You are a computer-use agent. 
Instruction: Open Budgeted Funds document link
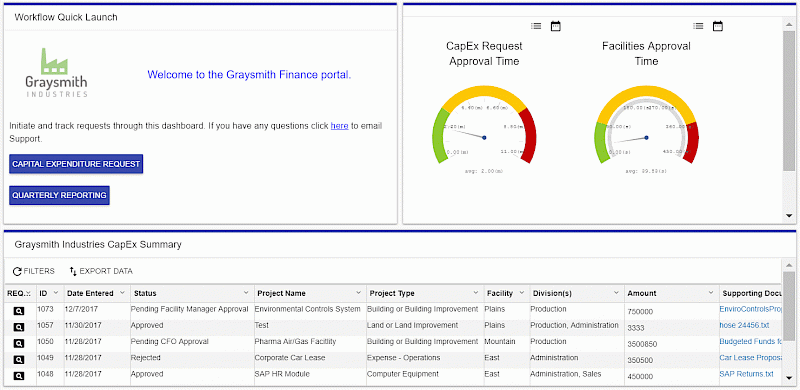coord(750,342)
